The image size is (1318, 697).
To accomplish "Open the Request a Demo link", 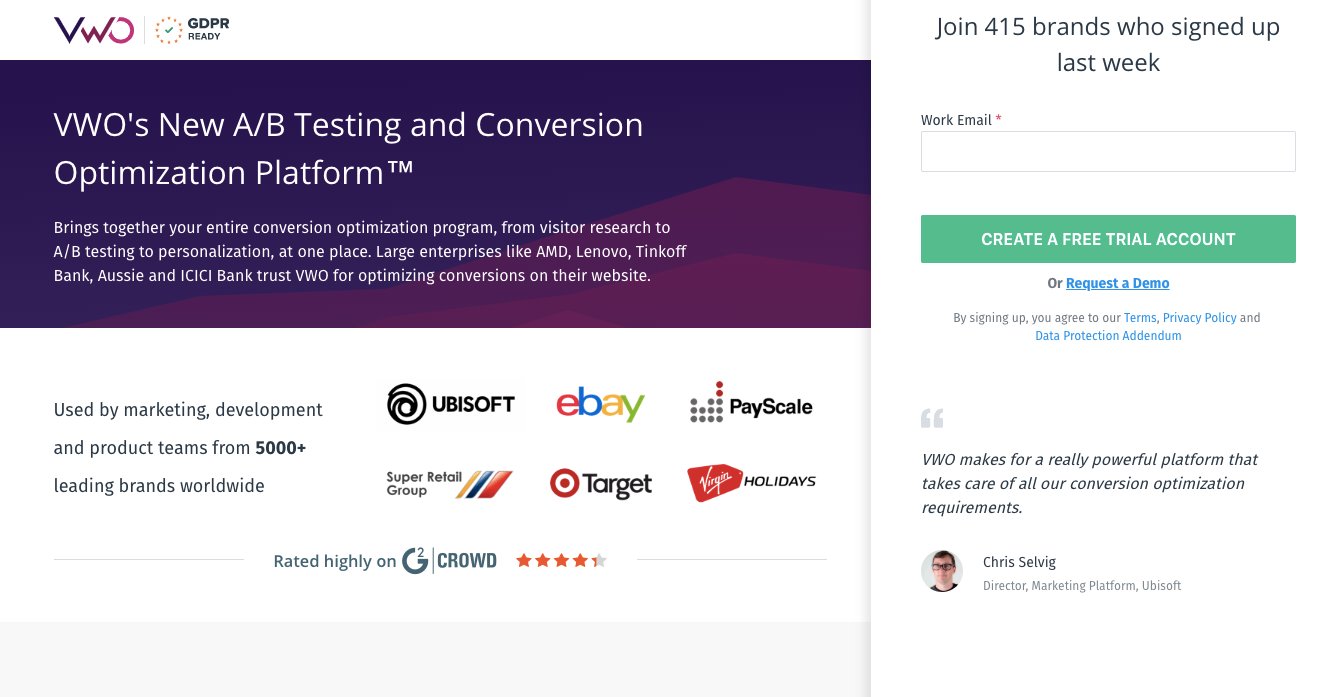I will click(1117, 283).
